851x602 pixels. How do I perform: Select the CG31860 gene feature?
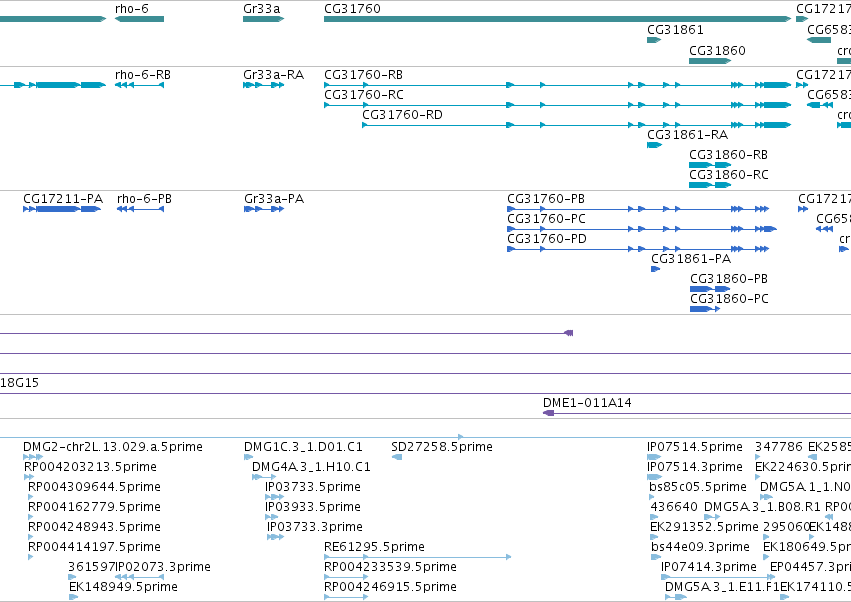(710, 61)
